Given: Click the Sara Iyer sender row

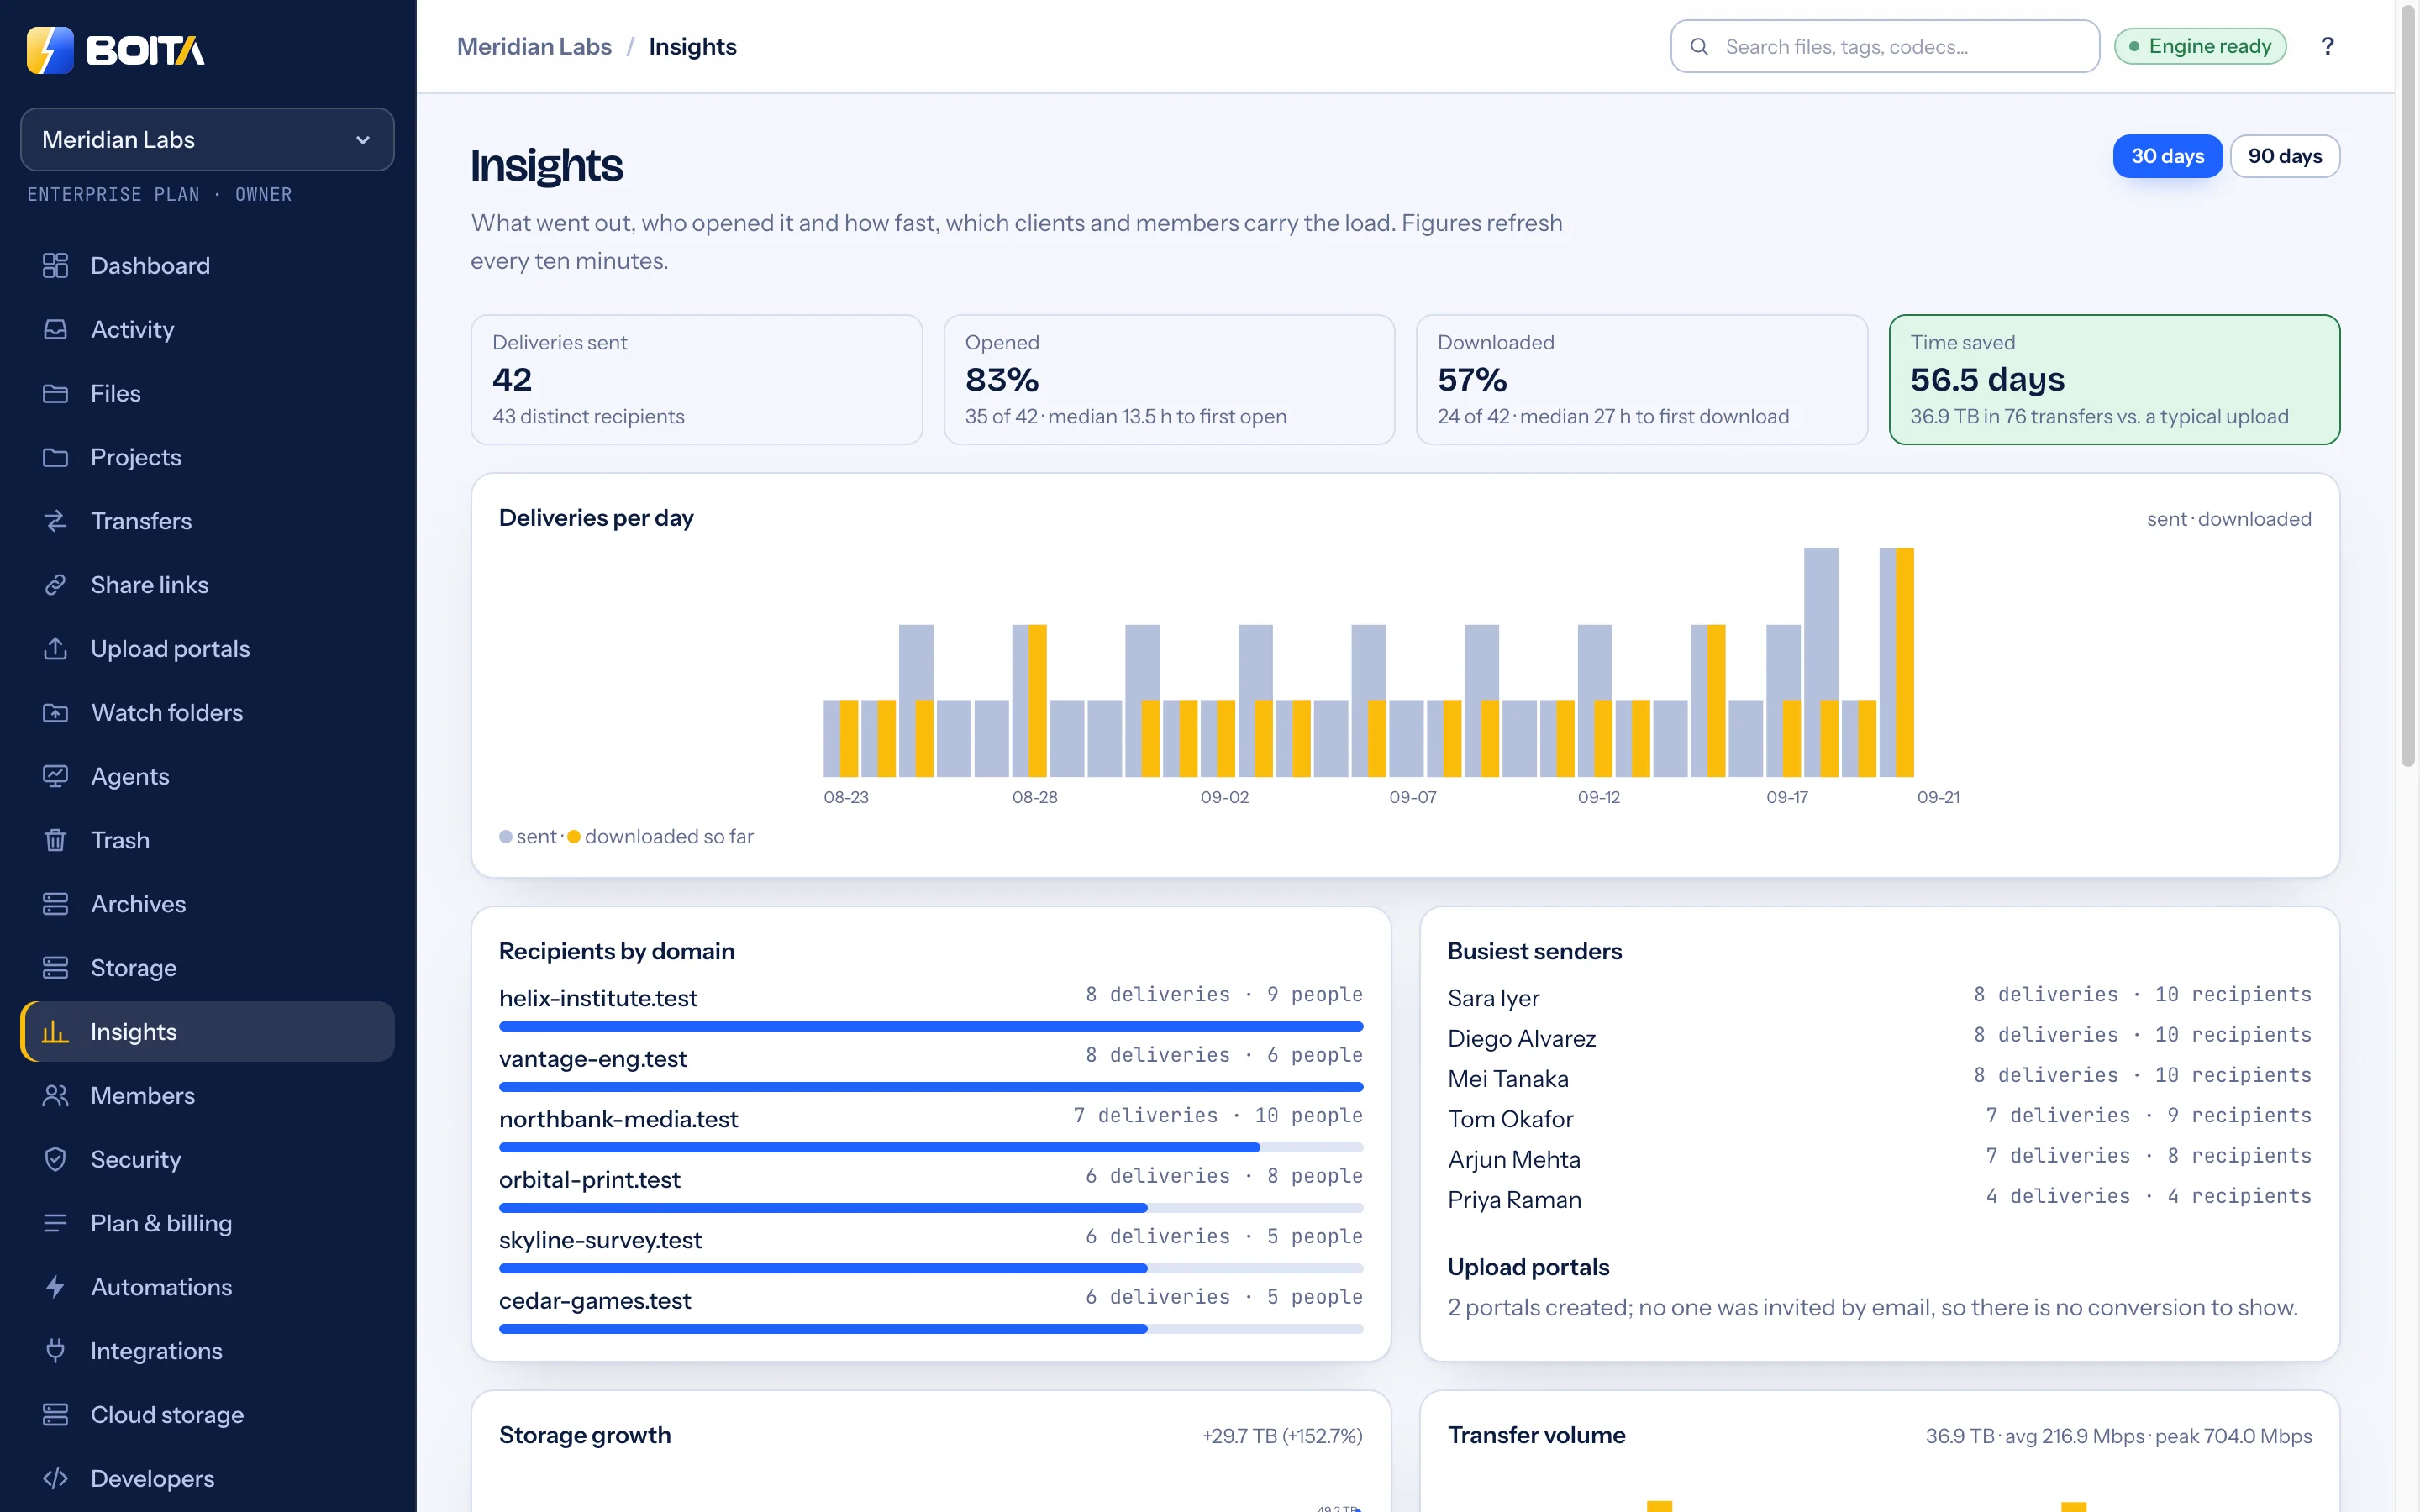Looking at the screenshot, I should [x=1879, y=997].
